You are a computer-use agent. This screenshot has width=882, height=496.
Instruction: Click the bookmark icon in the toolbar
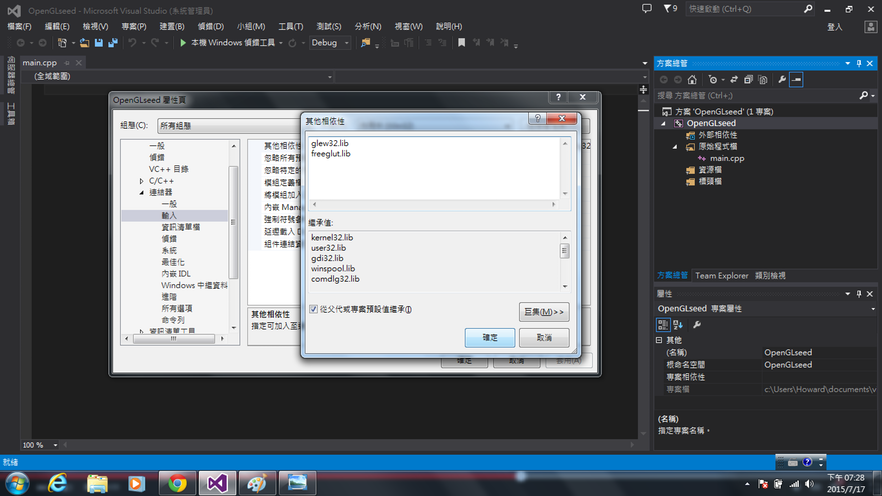point(461,43)
